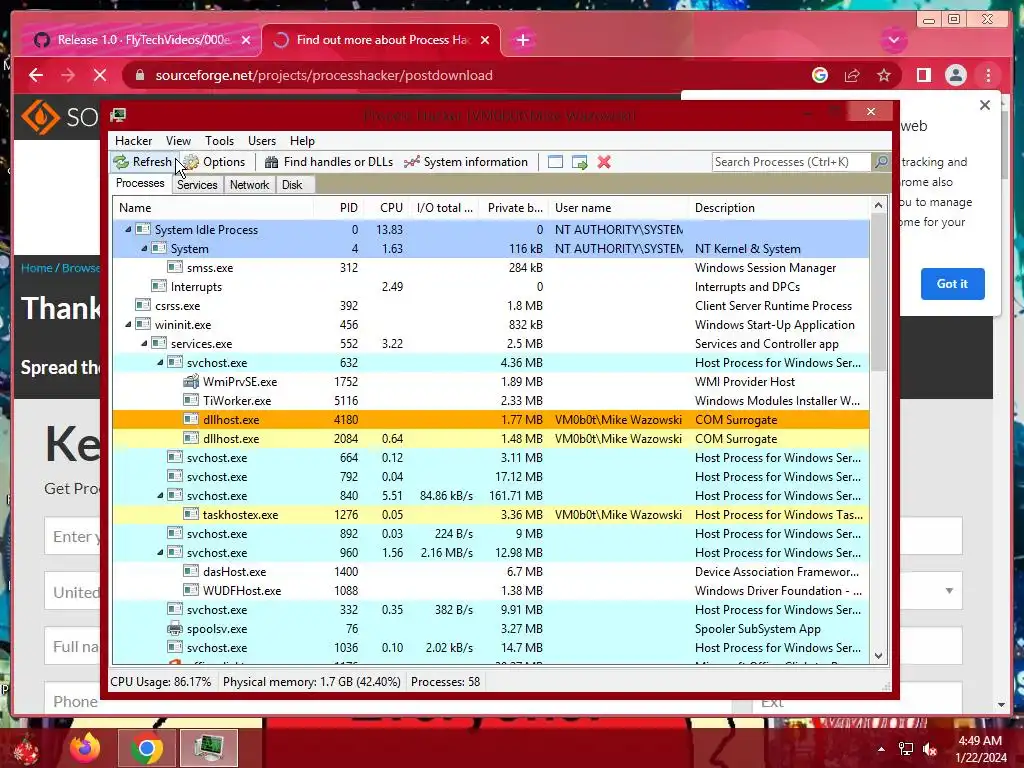Select the TiWorker.exe process

[x=490, y=400]
